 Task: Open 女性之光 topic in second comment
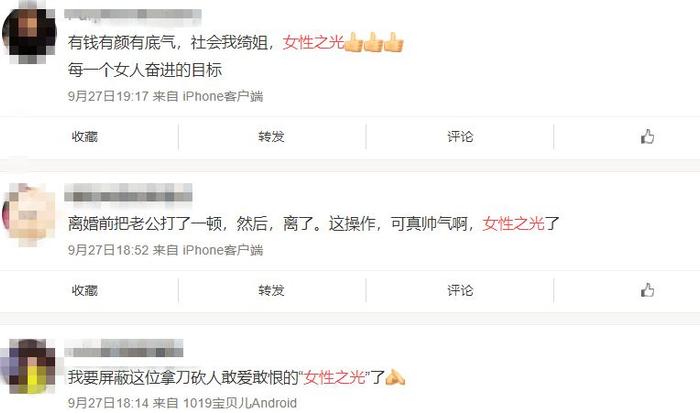pyautogui.click(x=513, y=223)
